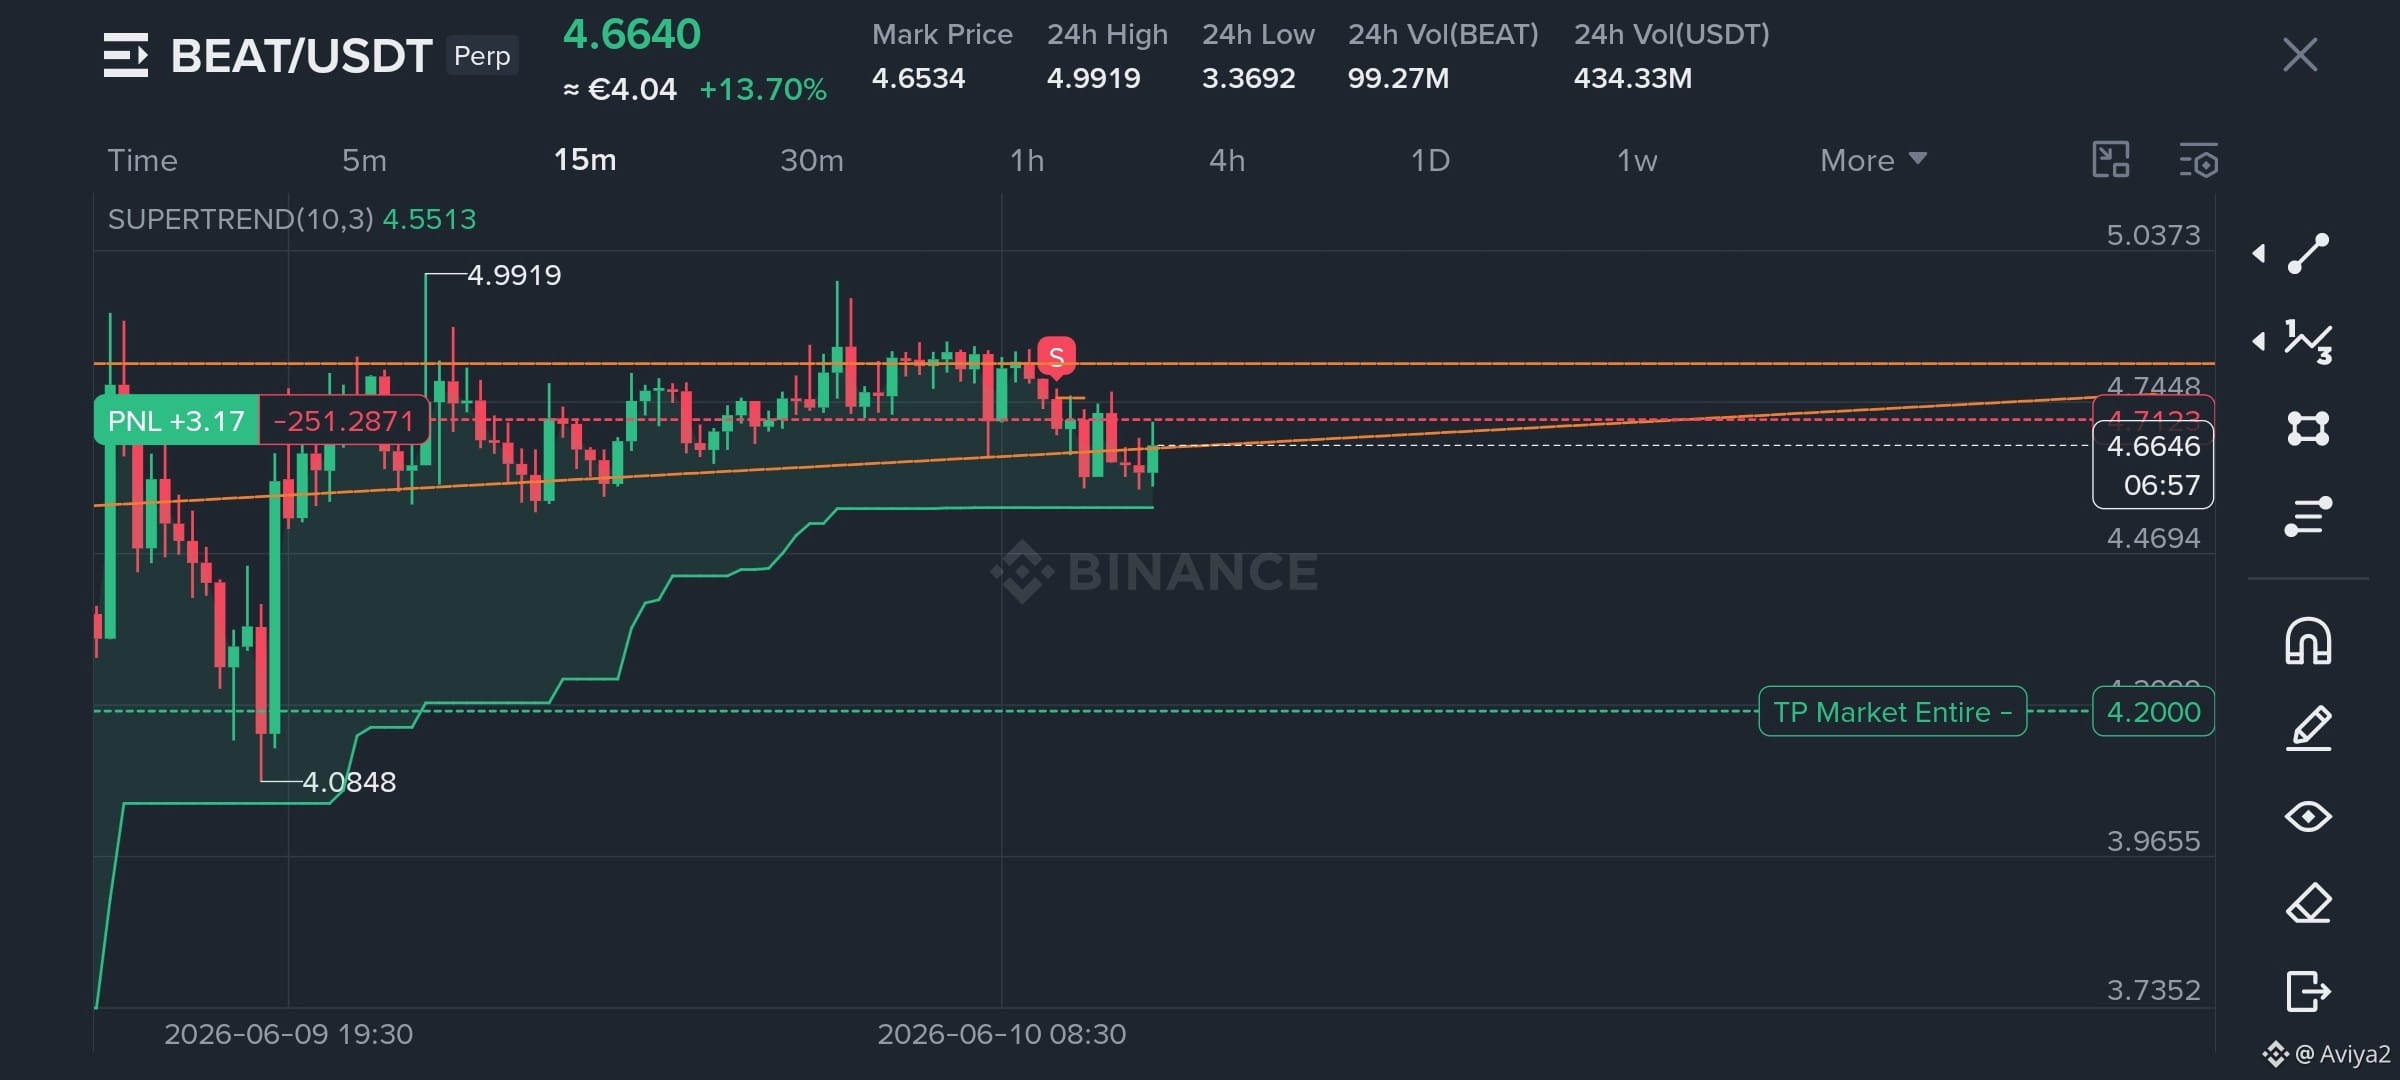Viewport: 2400px width, 1080px height.
Task: Open the market list hamburger icon
Action: coord(126,55)
